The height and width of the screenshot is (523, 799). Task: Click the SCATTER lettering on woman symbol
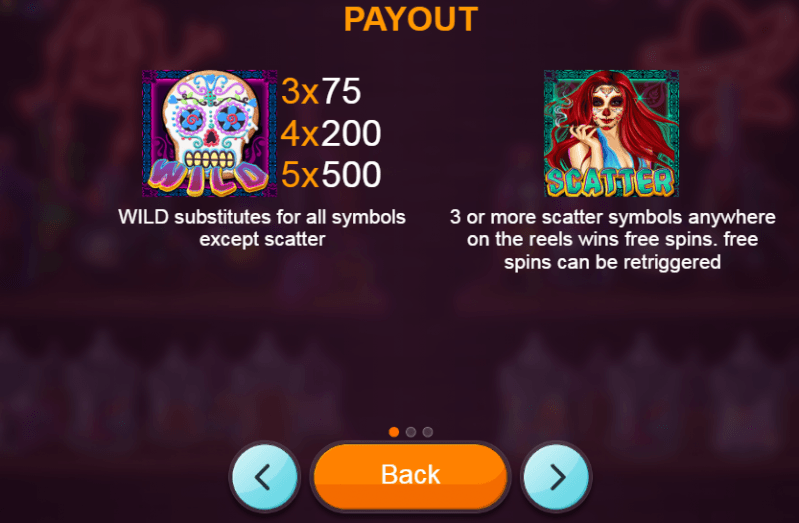click(x=610, y=181)
